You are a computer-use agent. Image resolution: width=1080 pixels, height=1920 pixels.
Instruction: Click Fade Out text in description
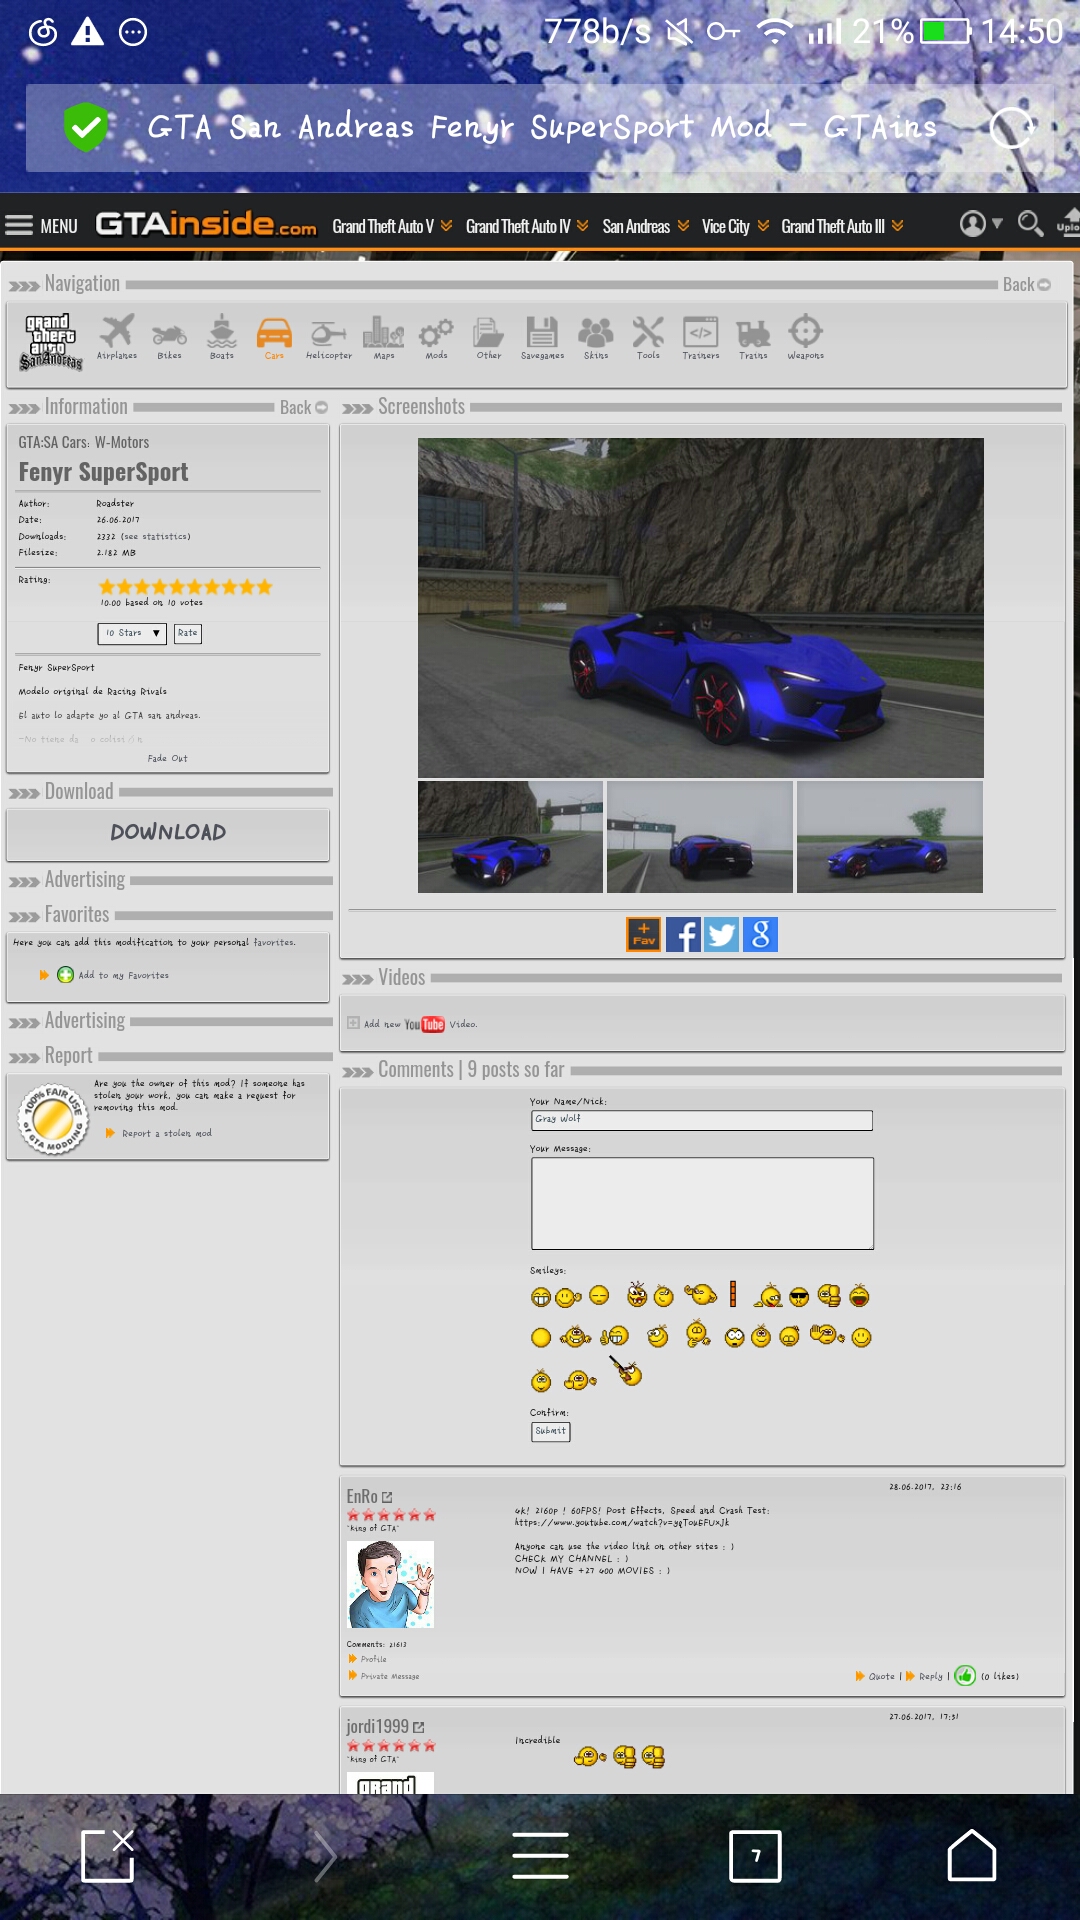pyautogui.click(x=168, y=758)
